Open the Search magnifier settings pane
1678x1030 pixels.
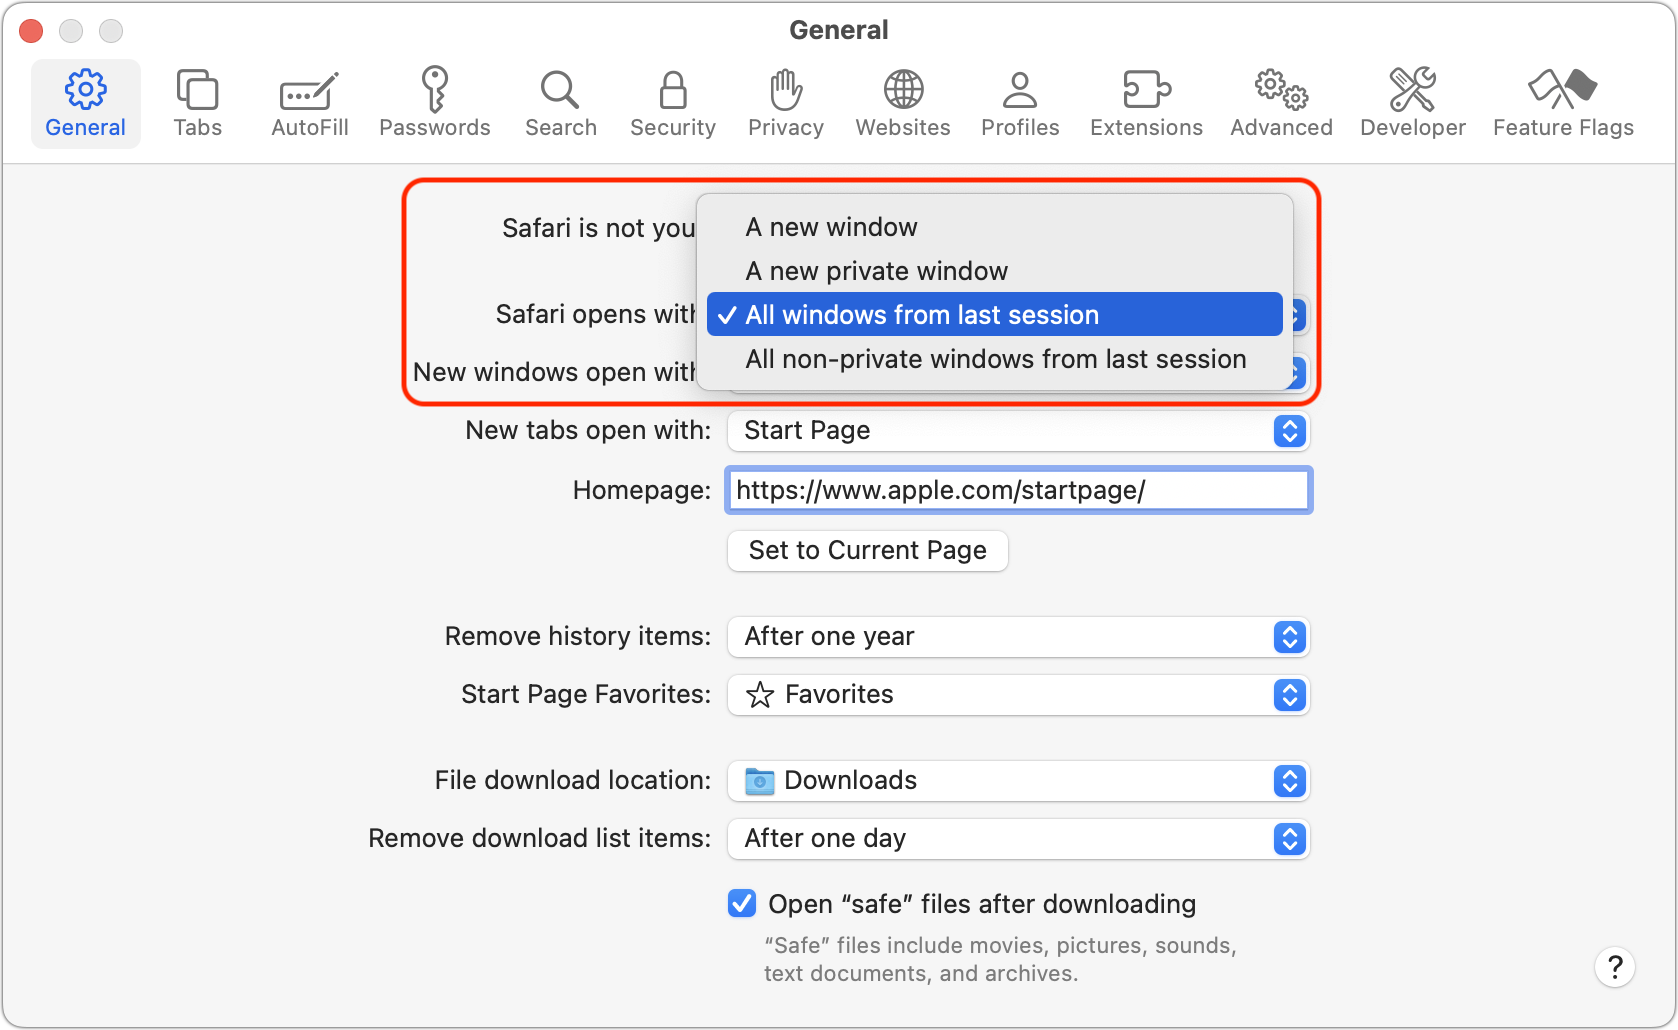click(561, 104)
